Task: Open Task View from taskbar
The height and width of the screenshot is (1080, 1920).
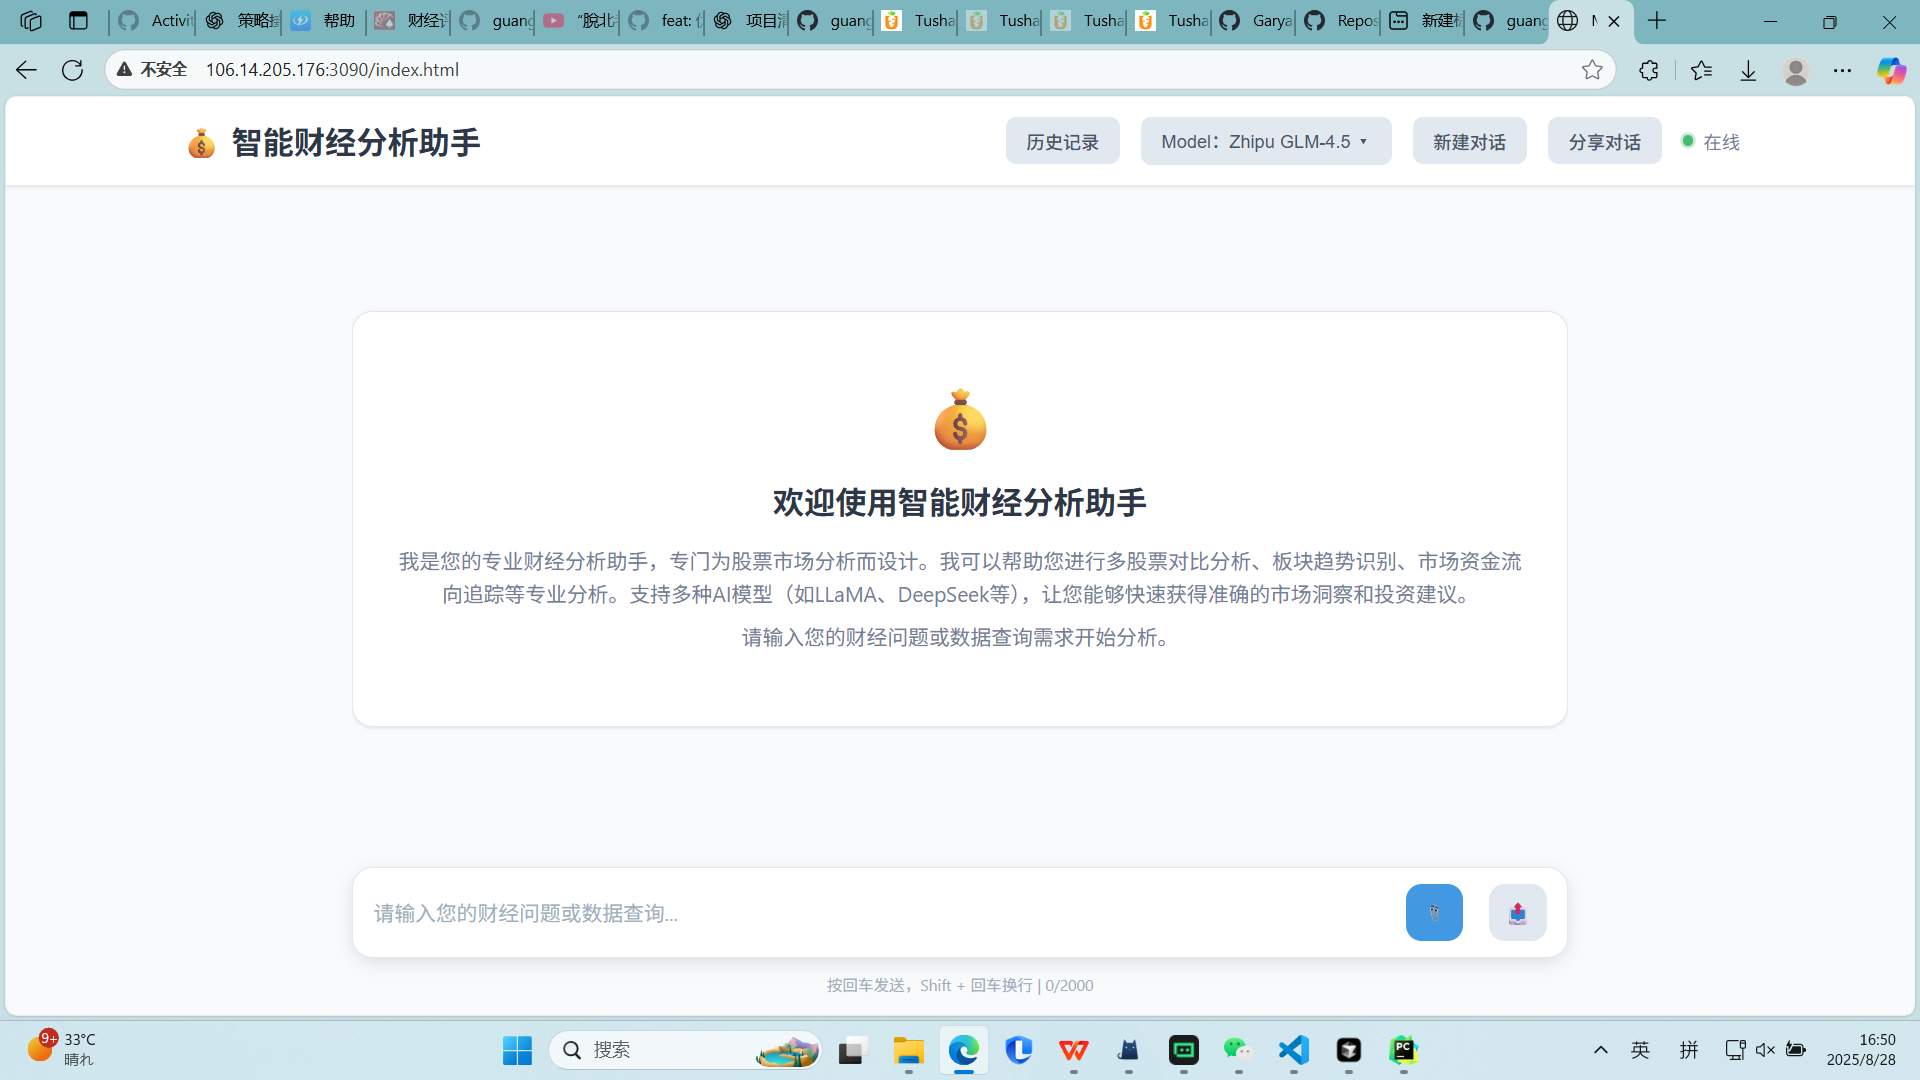Action: point(851,1050)
